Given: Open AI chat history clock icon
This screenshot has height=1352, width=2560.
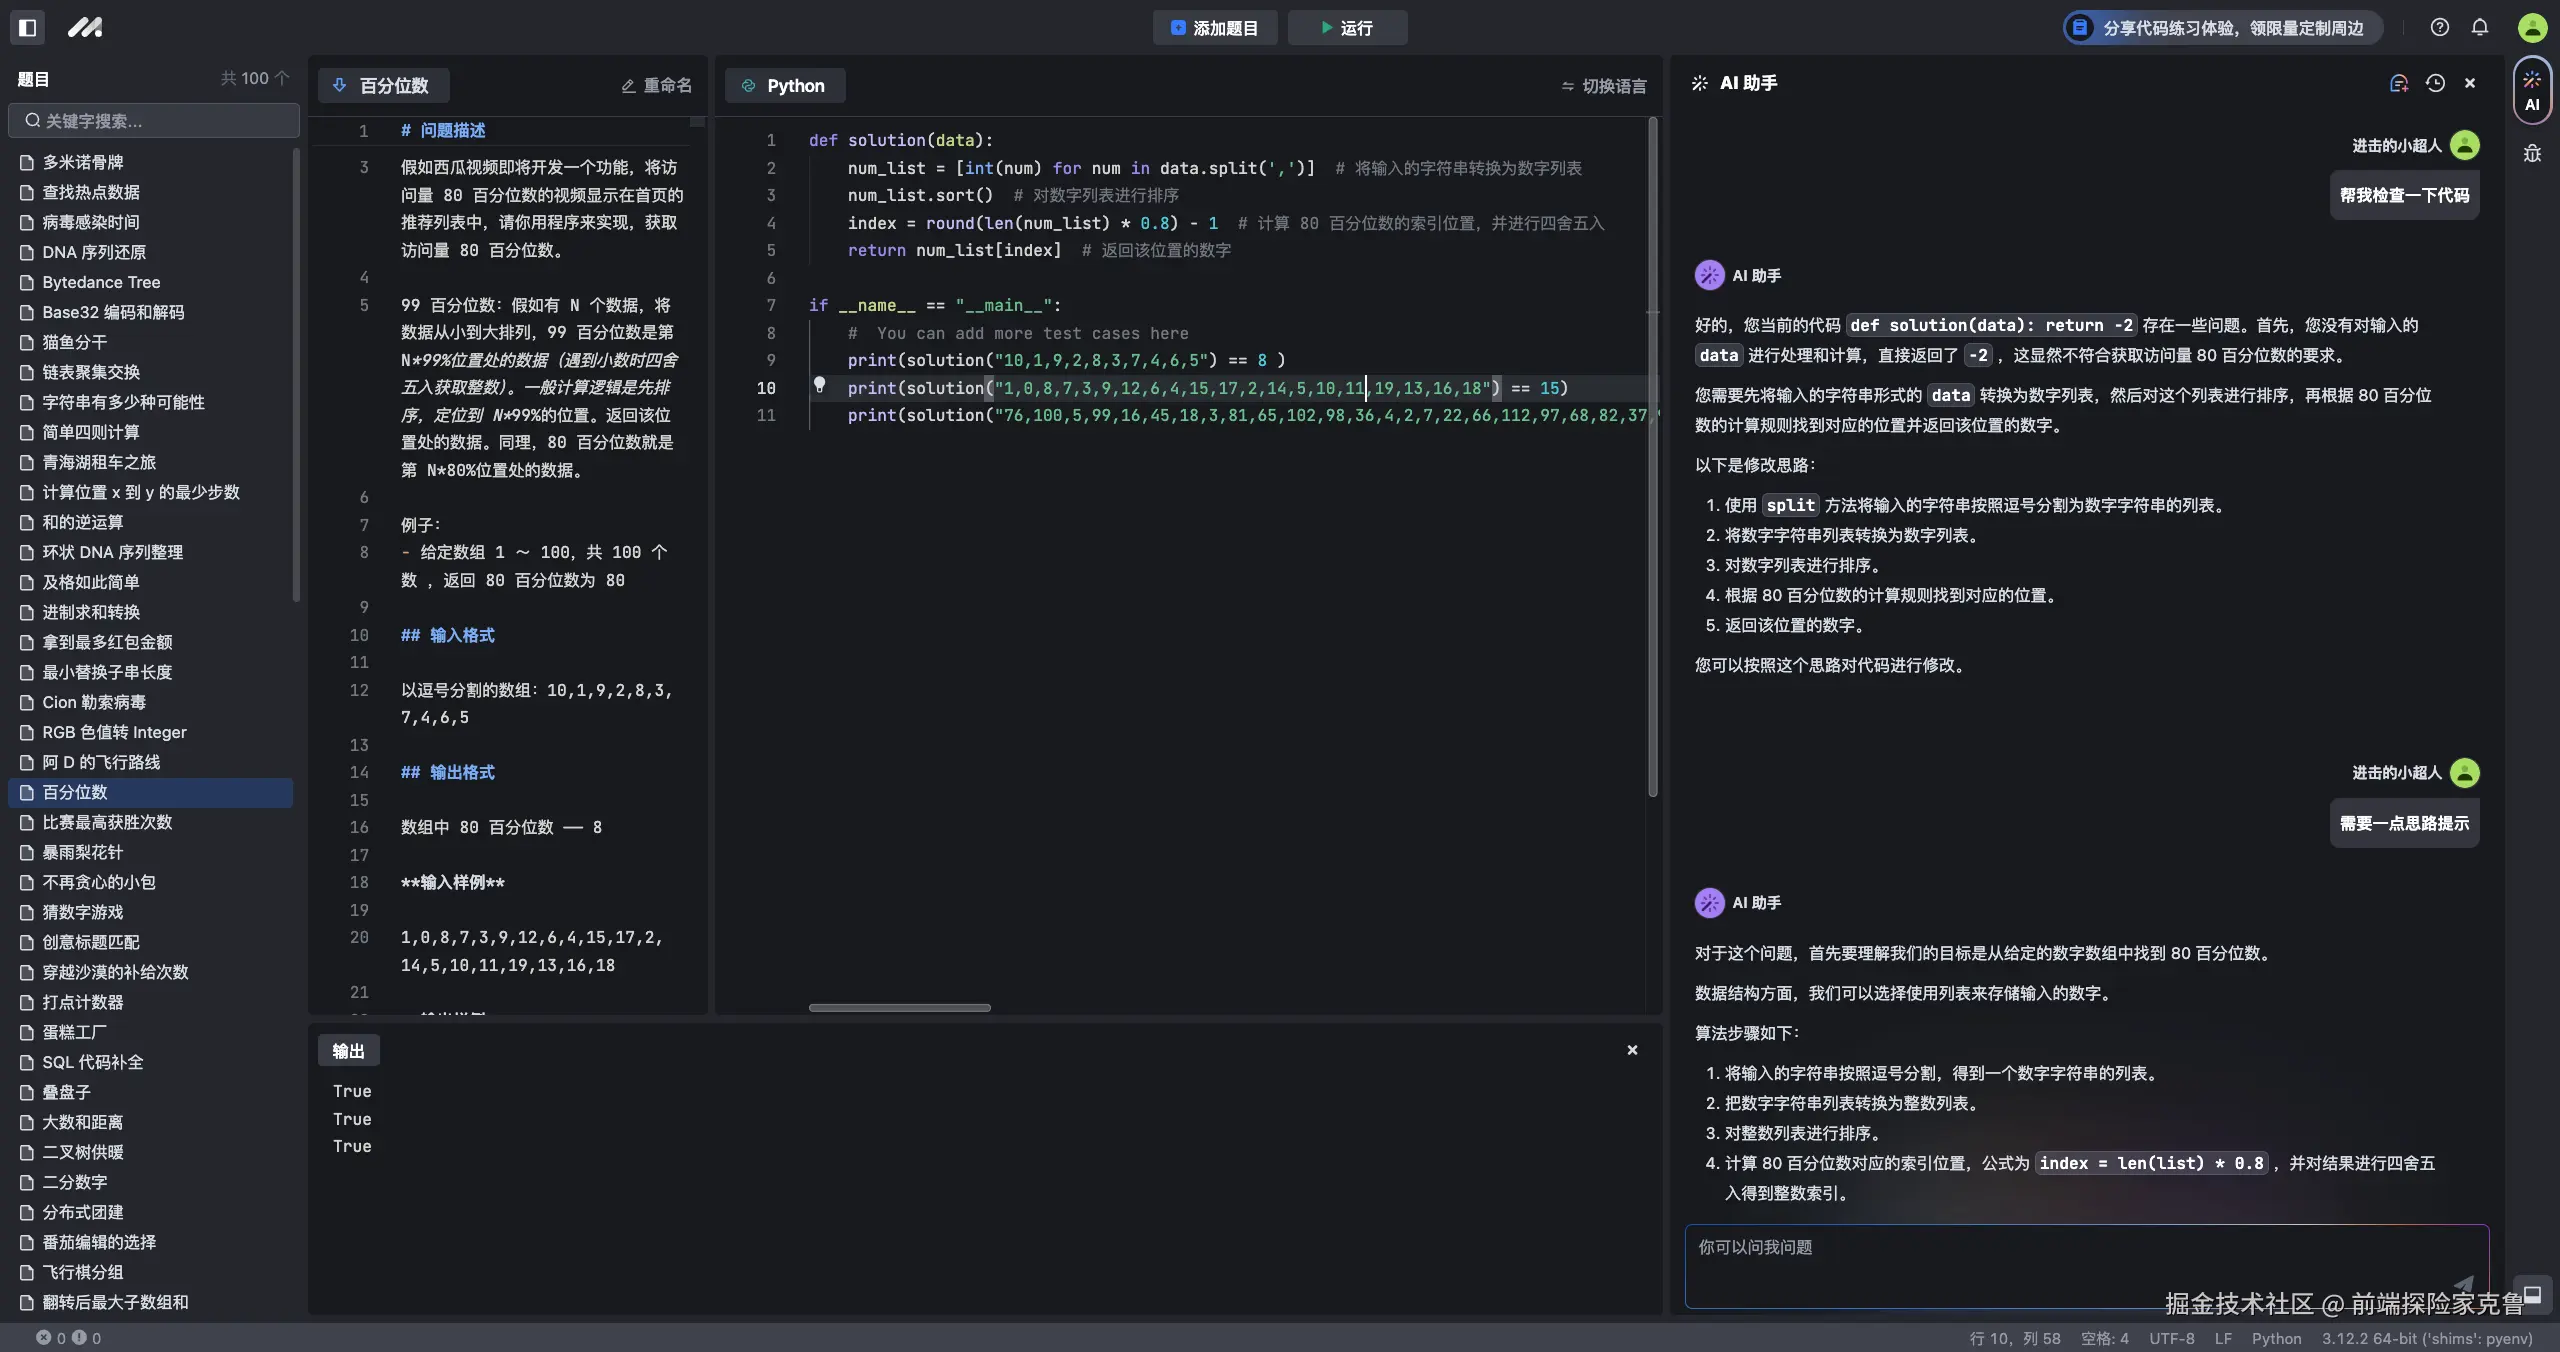Looking at the screenshot, I should pos(2435,83).
